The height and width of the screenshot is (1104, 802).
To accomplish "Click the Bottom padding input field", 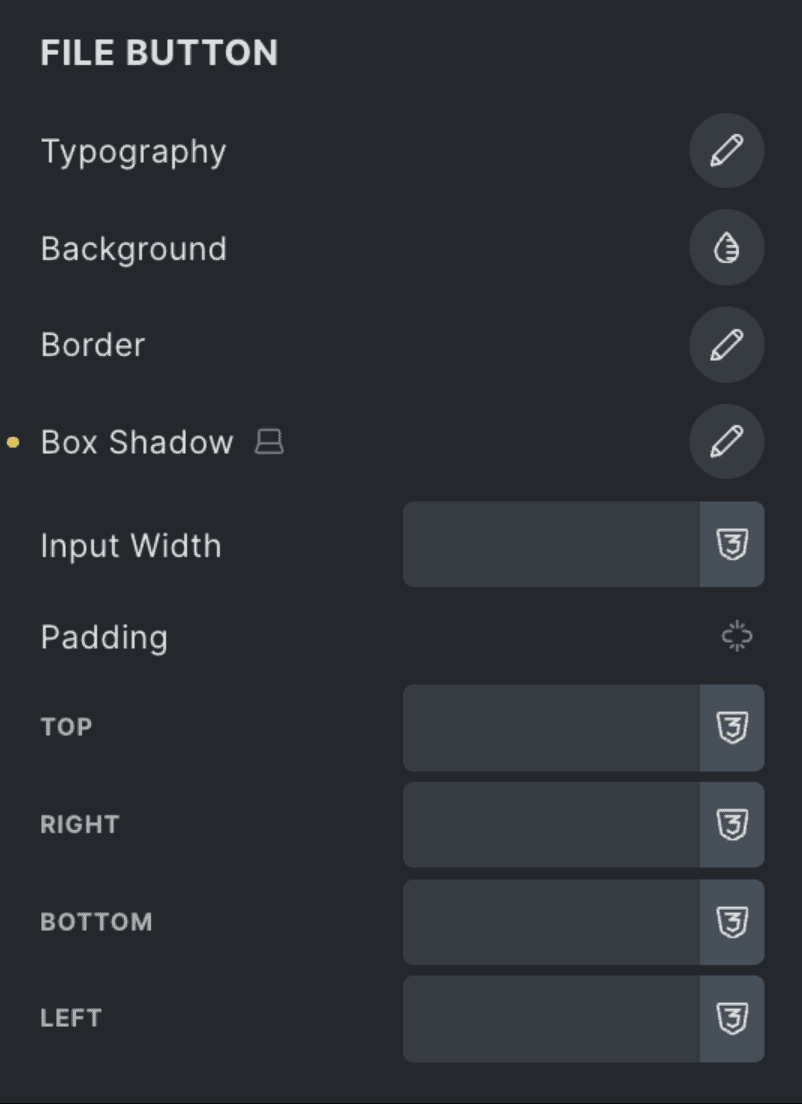I will point(551,922).
